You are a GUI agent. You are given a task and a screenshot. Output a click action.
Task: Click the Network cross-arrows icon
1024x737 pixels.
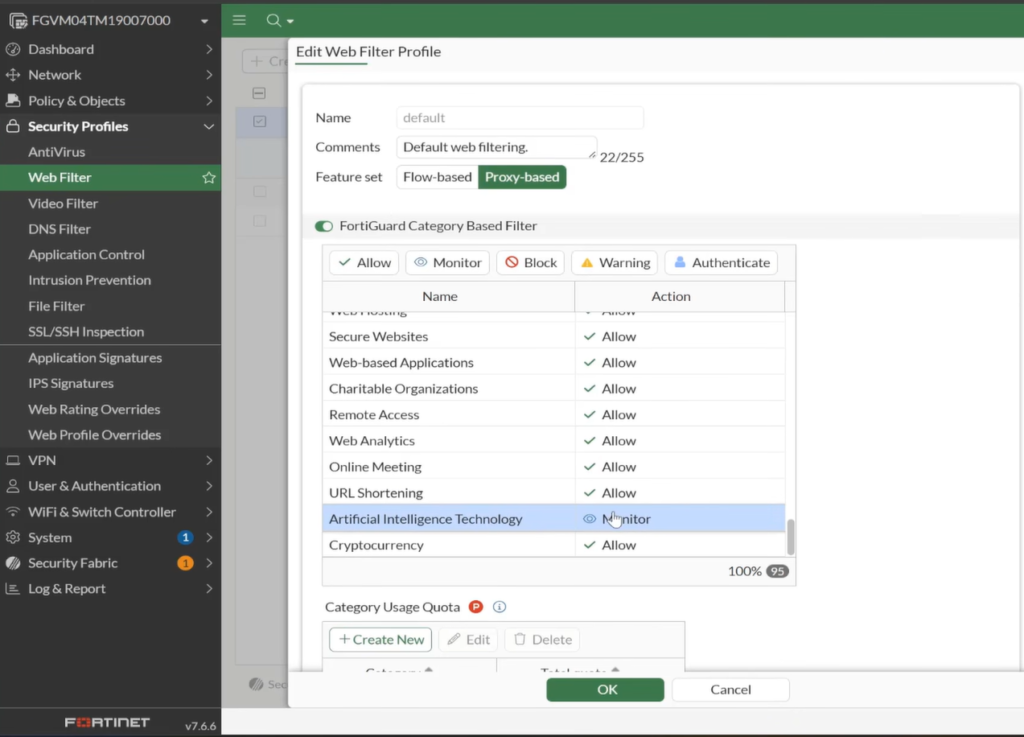[x=12, y=74]
